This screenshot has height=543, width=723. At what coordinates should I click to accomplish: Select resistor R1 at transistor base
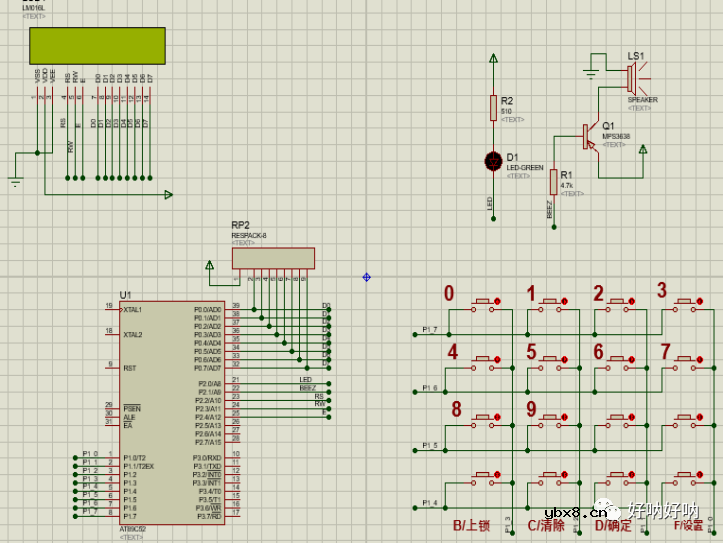pos(553,181)
